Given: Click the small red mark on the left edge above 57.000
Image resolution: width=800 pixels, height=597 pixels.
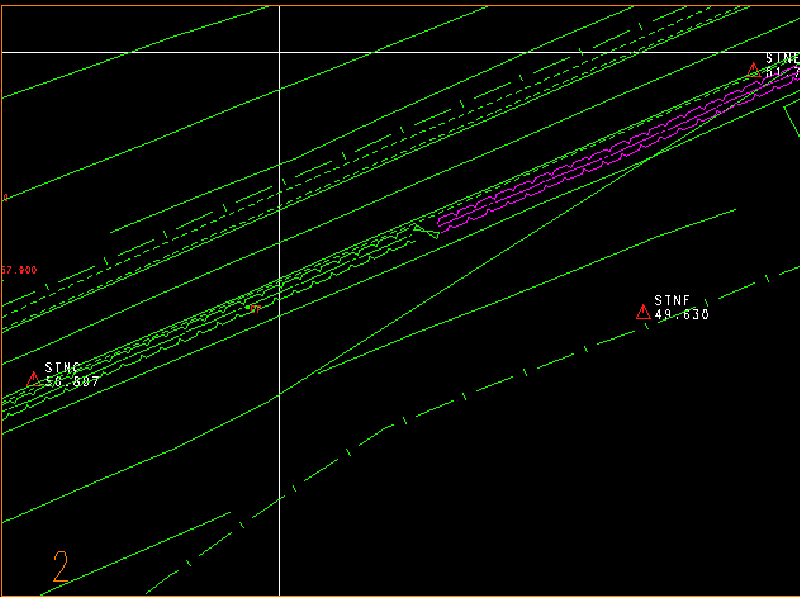Looking at the screenshot, I should (x=5, y=197).
